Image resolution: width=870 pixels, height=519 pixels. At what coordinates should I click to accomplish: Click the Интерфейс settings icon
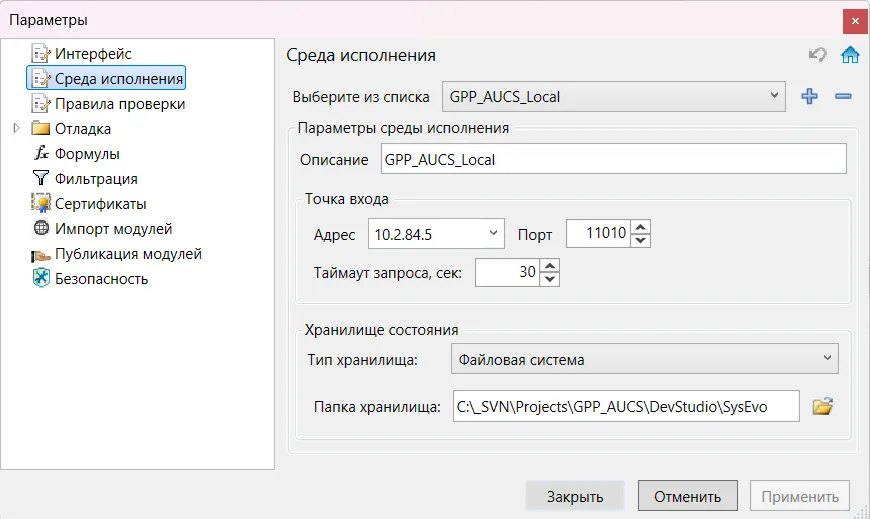41,54
